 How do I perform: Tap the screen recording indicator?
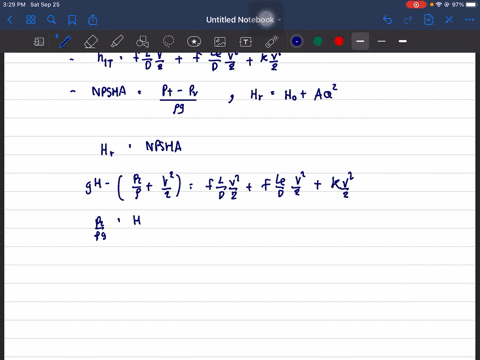[x=416, y=5]
